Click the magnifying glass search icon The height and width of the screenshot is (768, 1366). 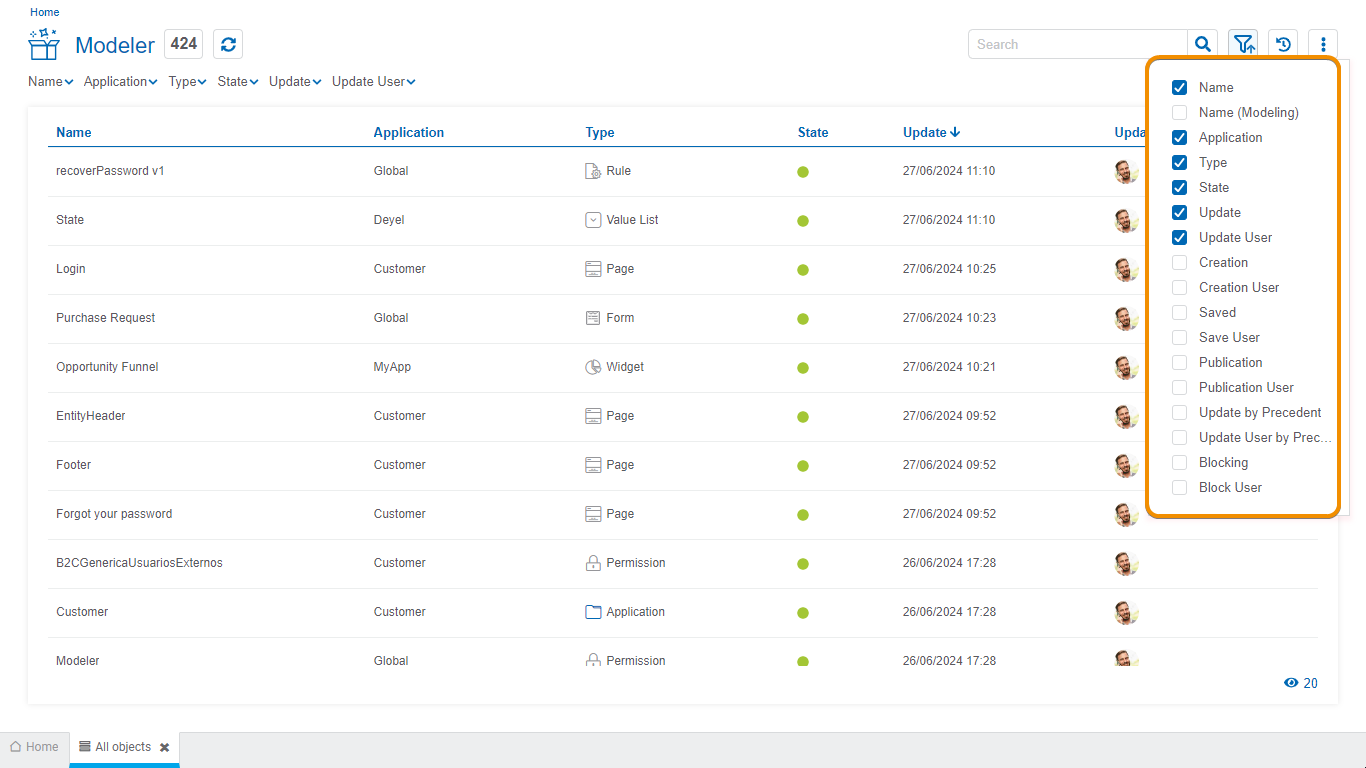[1203, 44]
